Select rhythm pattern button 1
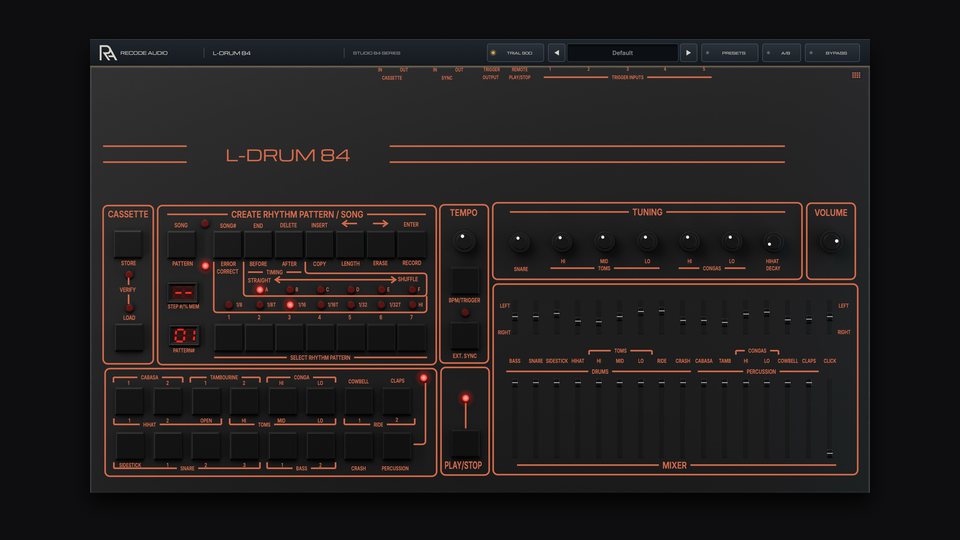Screen dimensions: 960x540 229,338
